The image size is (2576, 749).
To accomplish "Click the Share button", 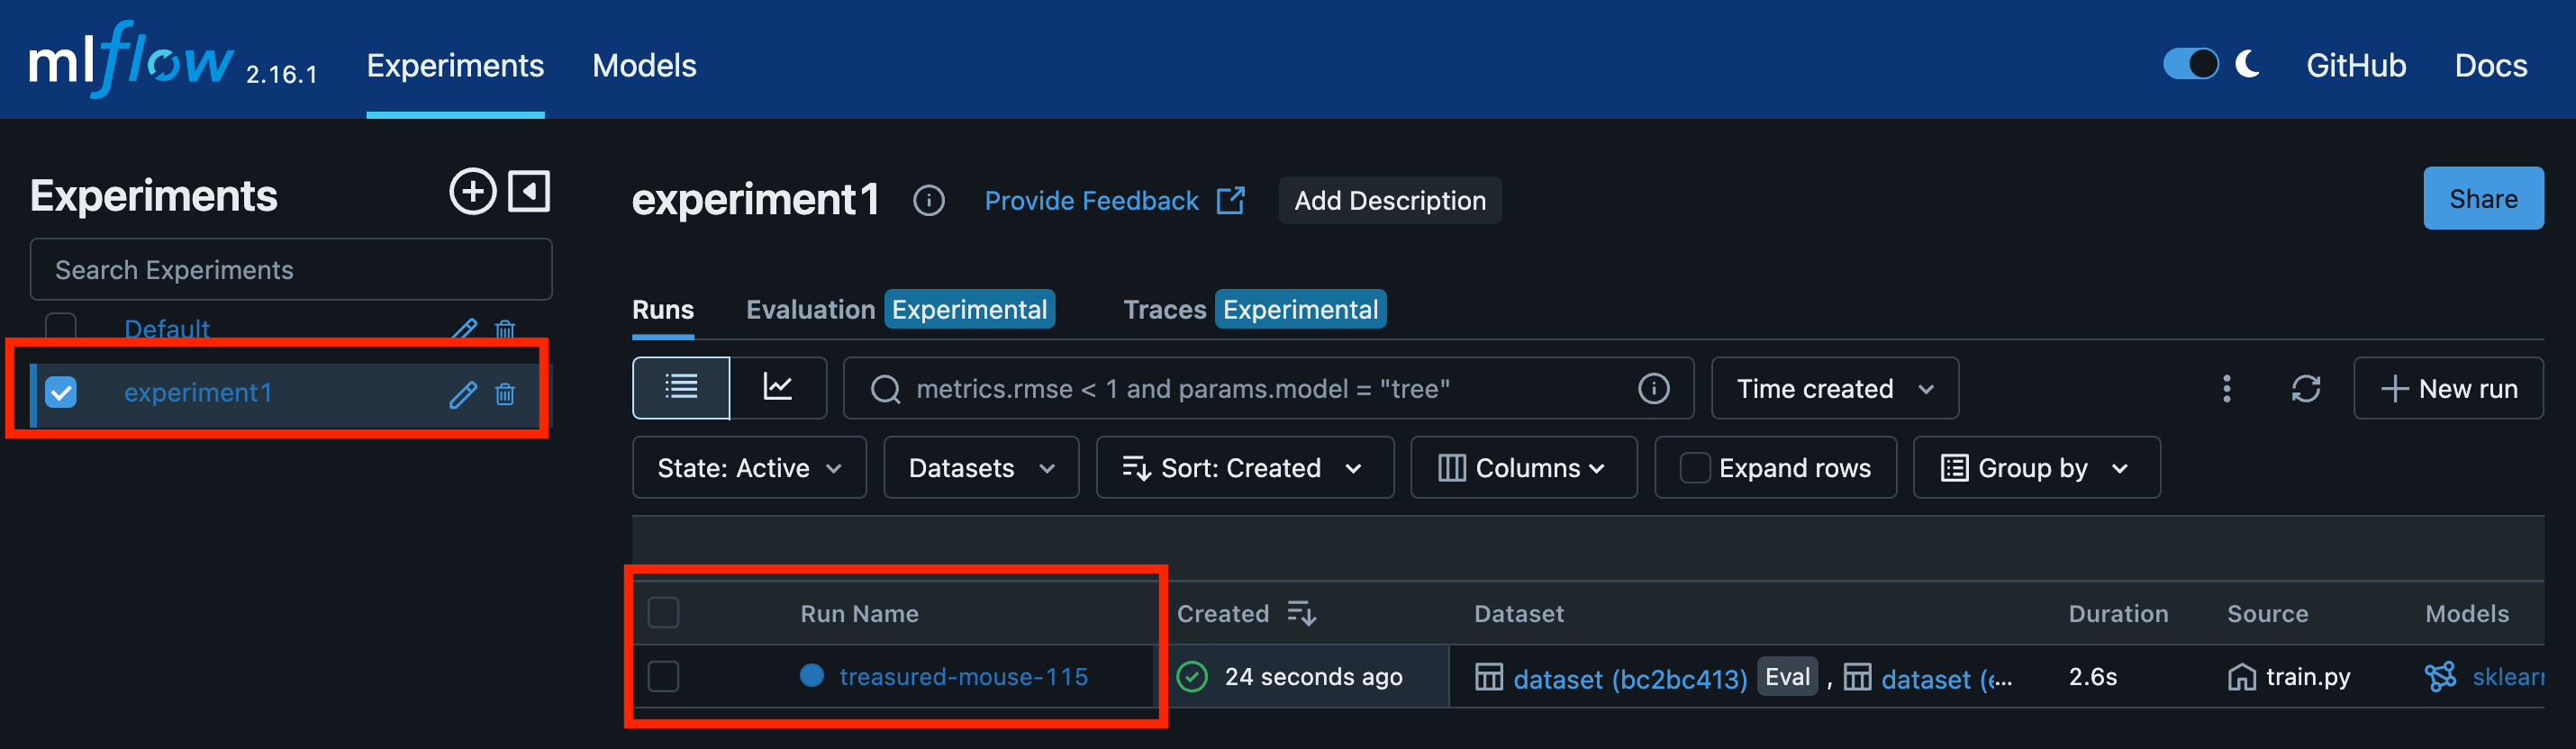I will pyautogui.click(x=2482, y=199).
